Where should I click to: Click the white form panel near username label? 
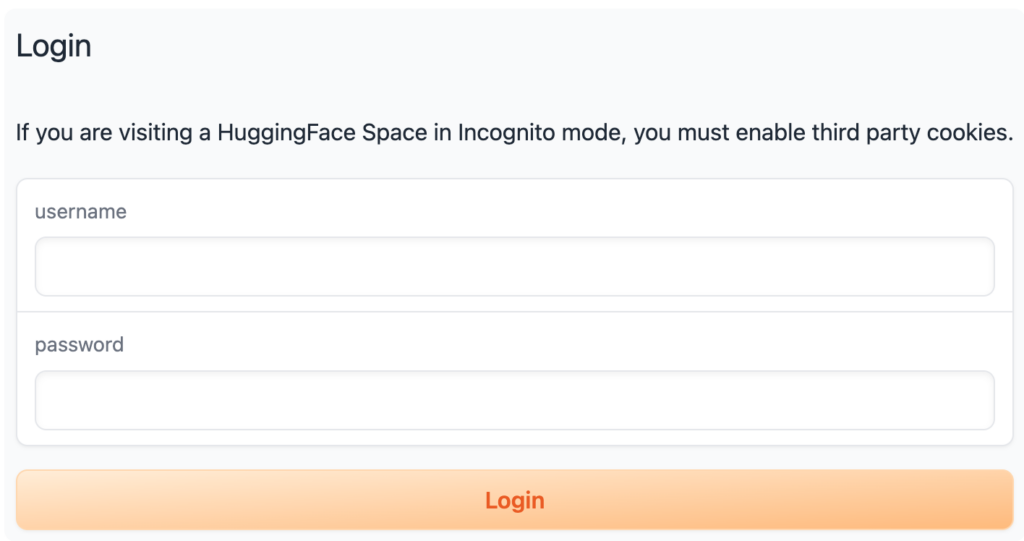tap(515, 245)
